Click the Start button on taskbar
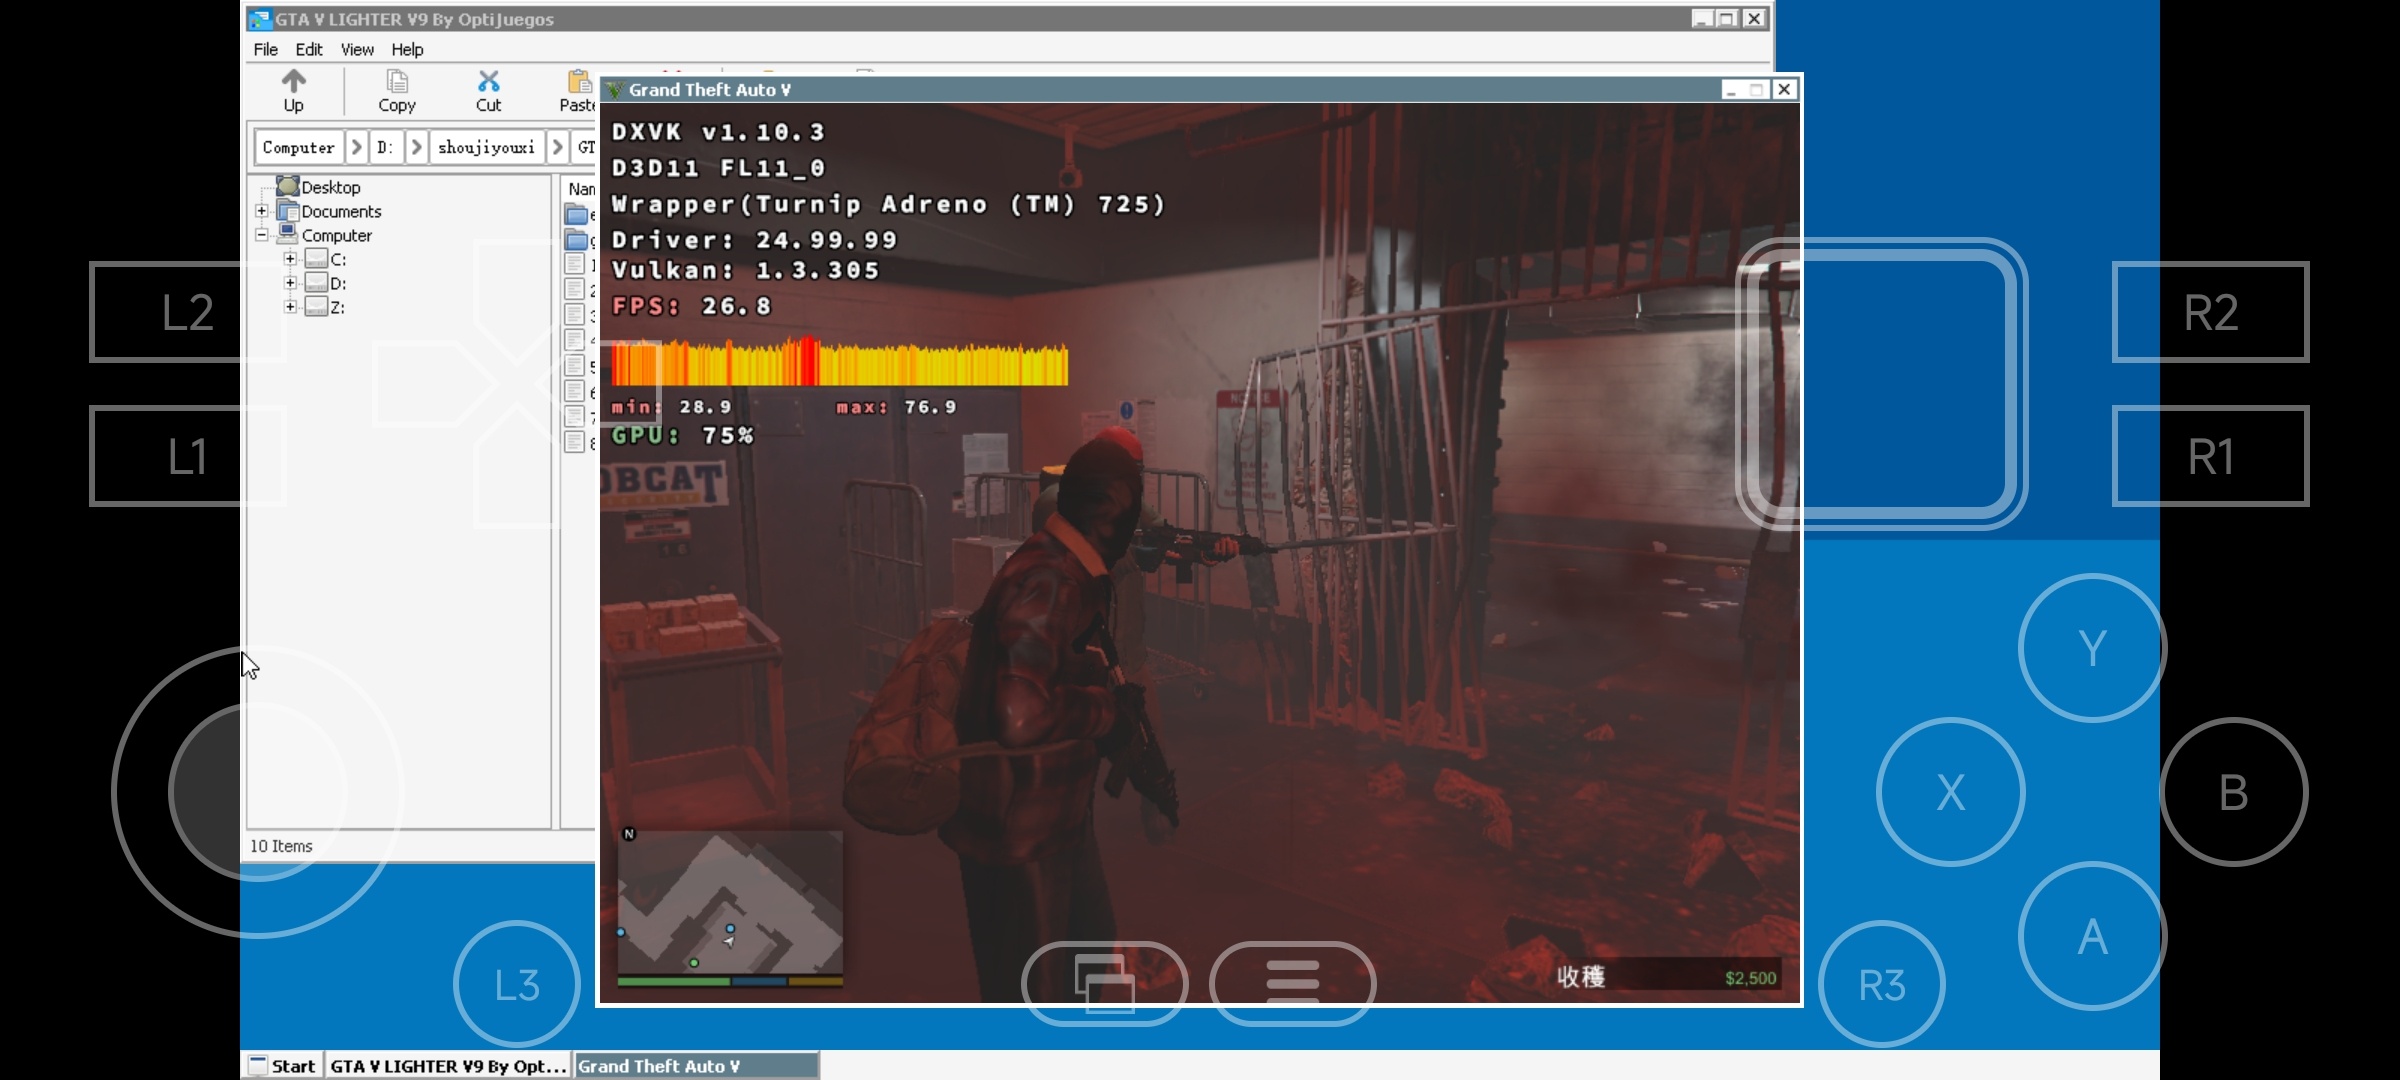This screenshot has width=2400, height=1080. pos(283,1066)
